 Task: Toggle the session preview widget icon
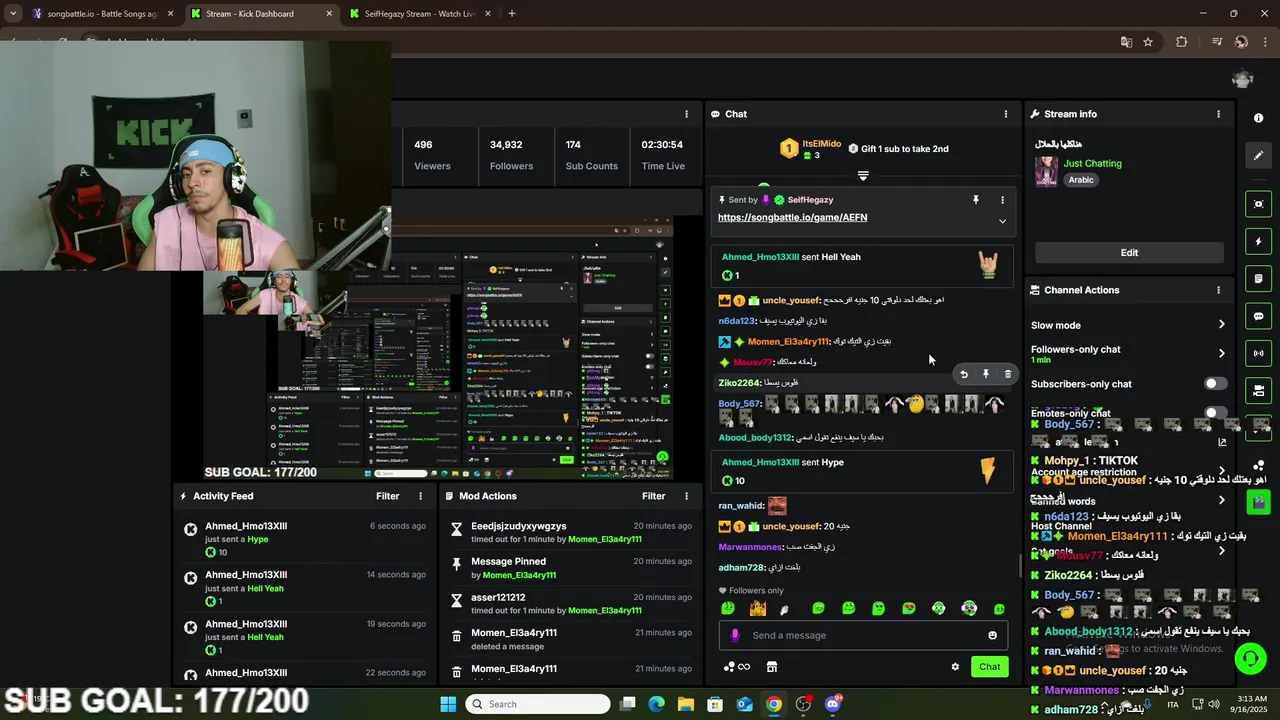point(1258,204)
